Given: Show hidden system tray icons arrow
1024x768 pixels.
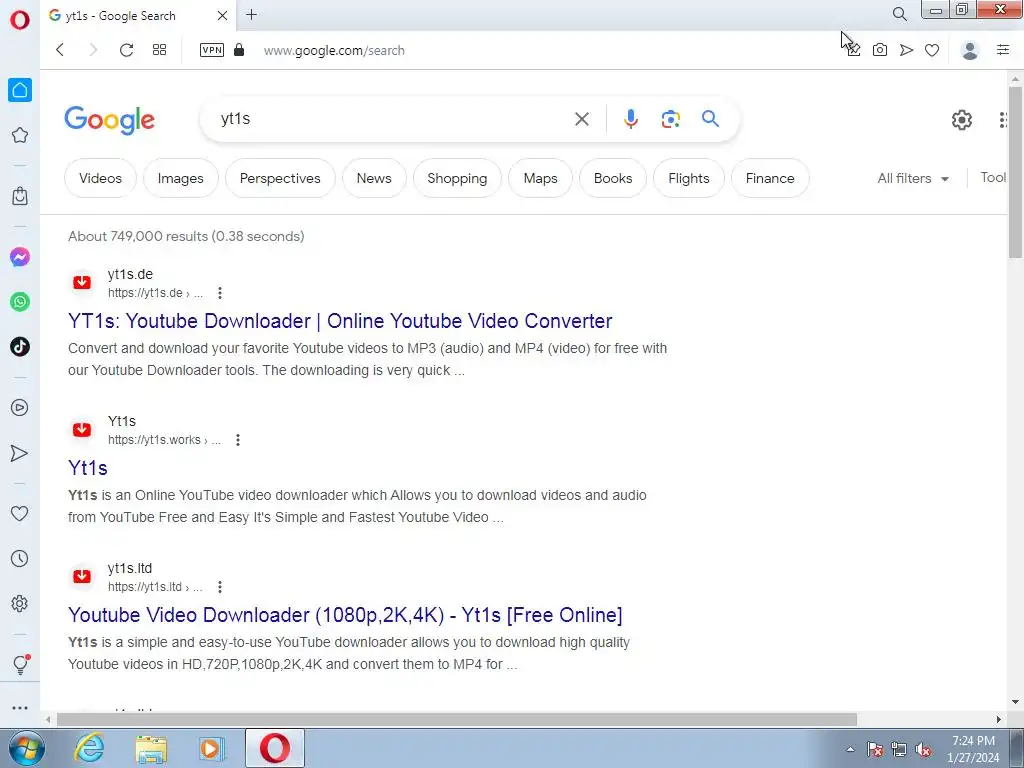Looking at the screenshot, I should click(x=850, y=749).
